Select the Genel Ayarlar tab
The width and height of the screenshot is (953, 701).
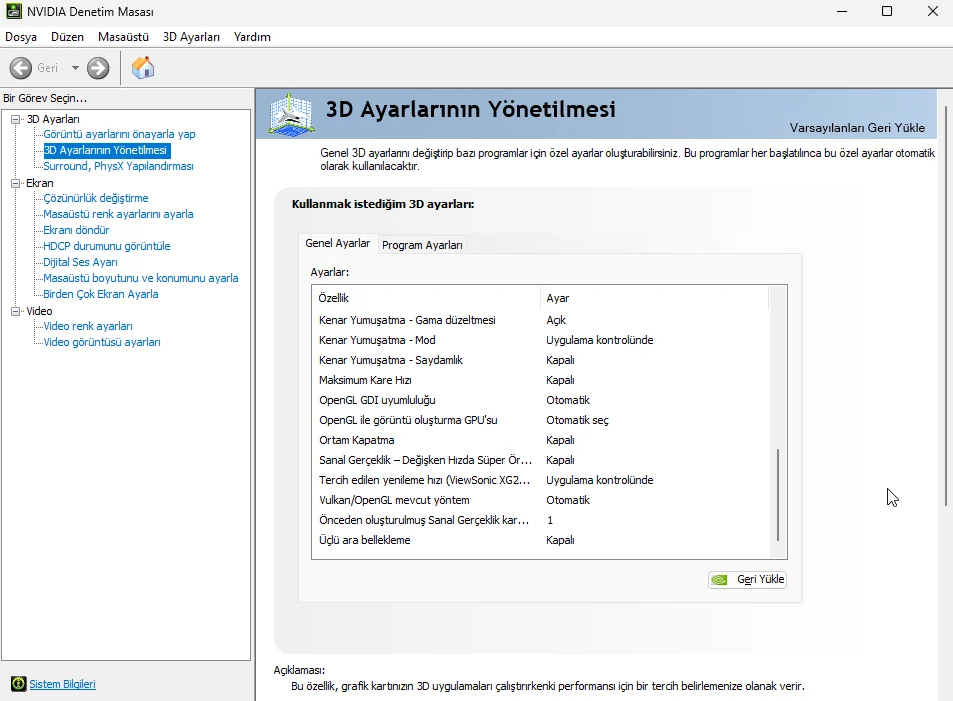coord(337,243)
